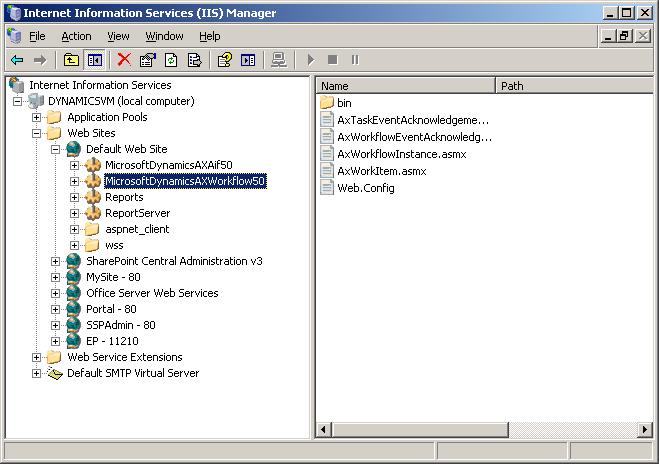Click the horizontal scrollbar right arrow

point(645,430)
